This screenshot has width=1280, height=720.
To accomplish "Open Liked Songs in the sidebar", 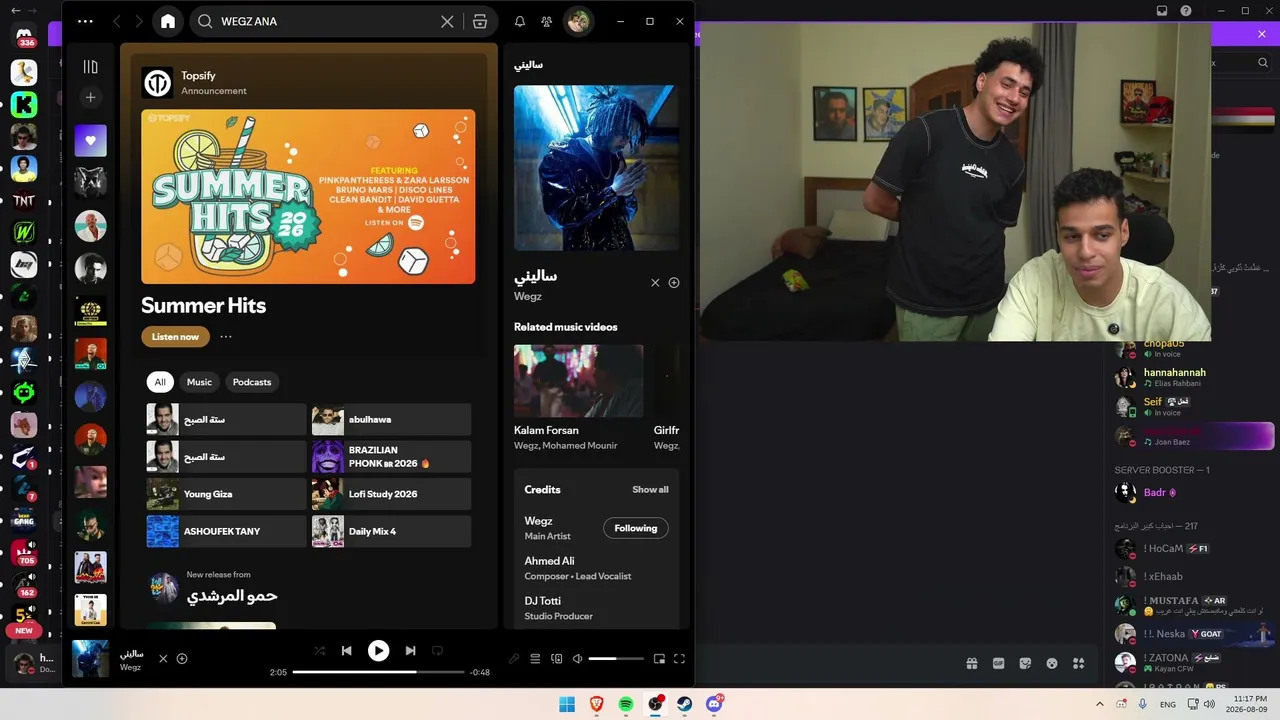I will [x=90, y=141].
